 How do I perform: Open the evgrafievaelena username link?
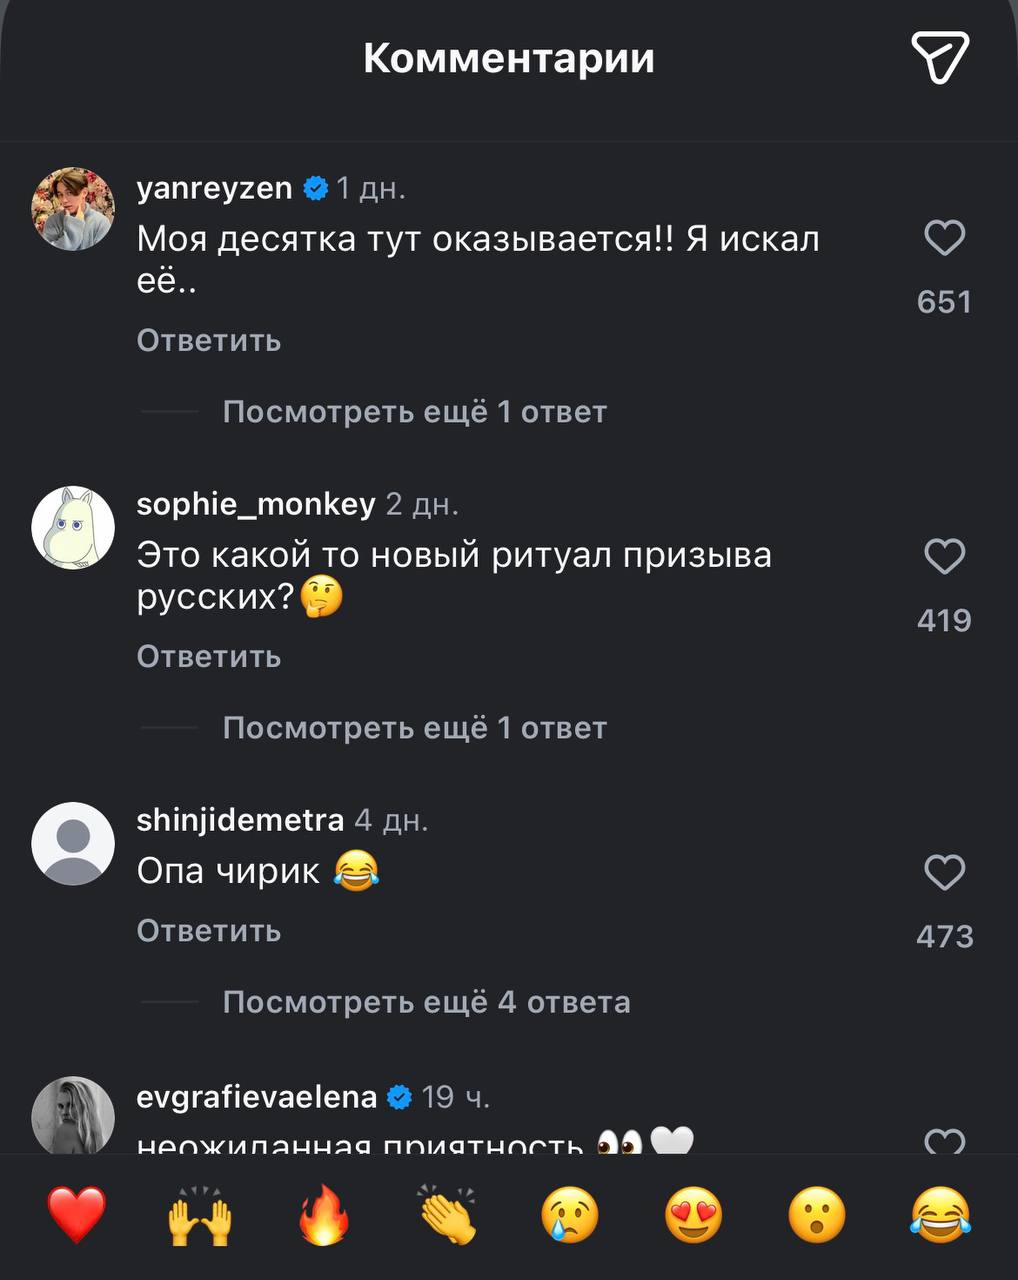coord(256,1097)
